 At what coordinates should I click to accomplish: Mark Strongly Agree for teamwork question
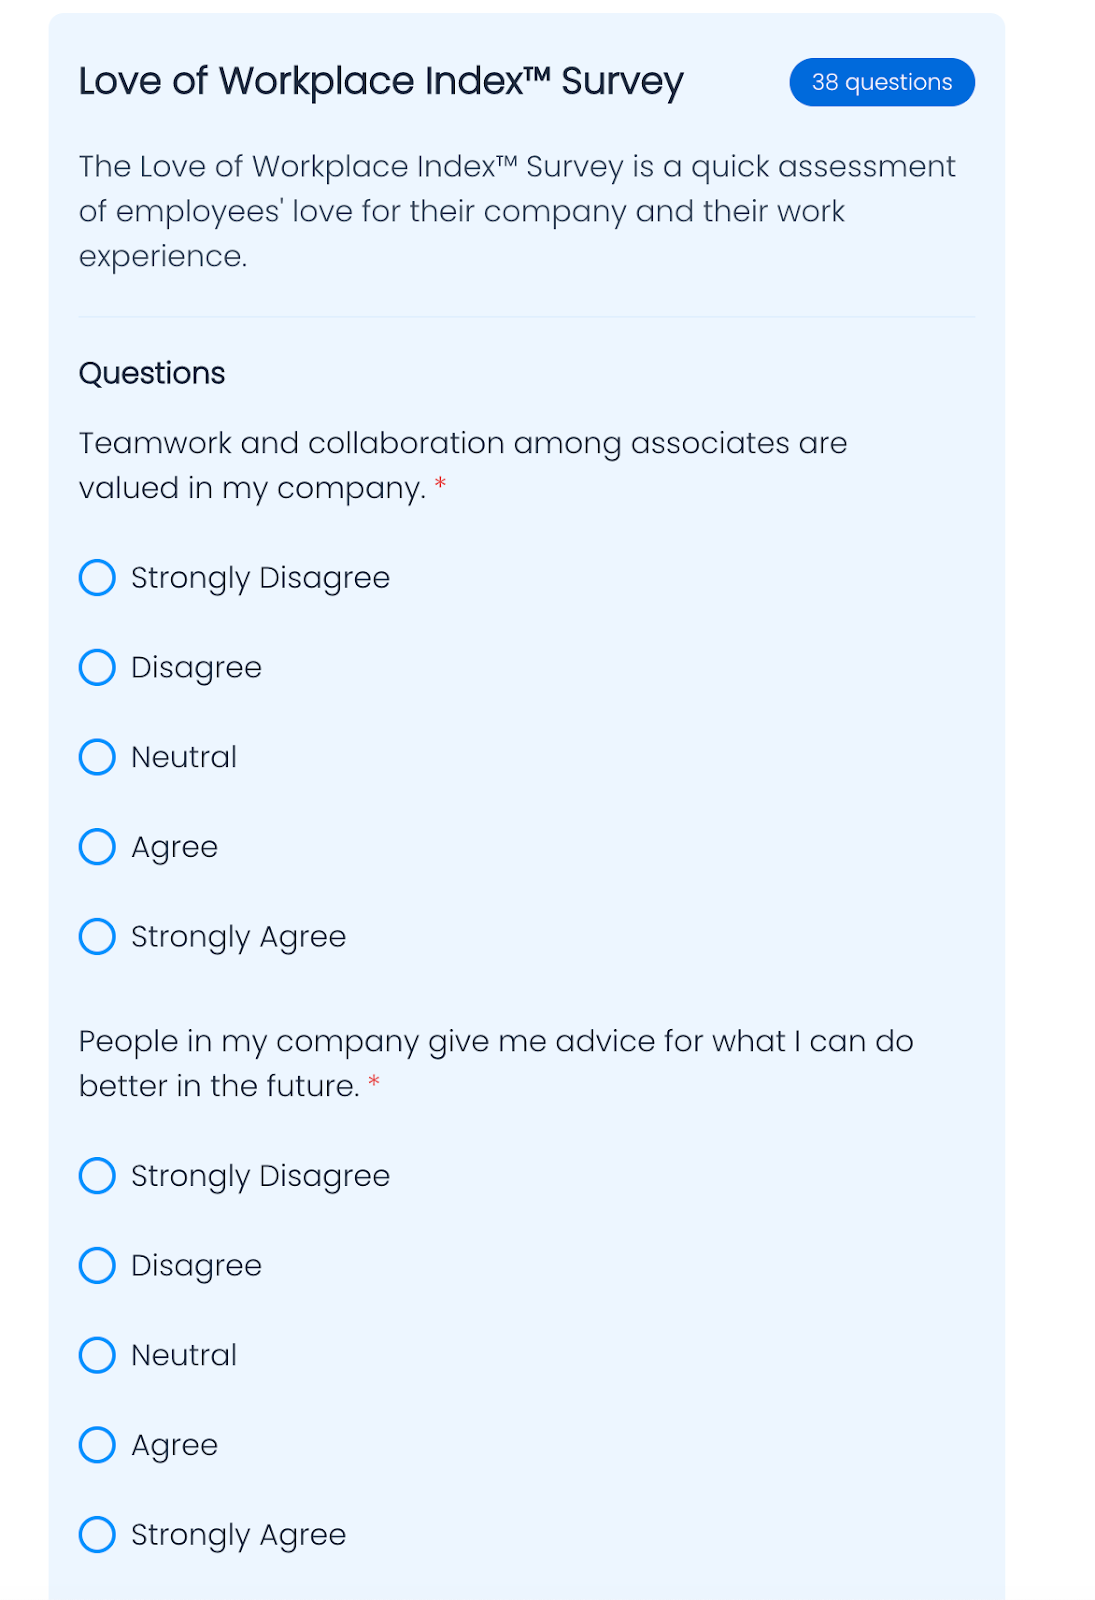pos(97,937)
